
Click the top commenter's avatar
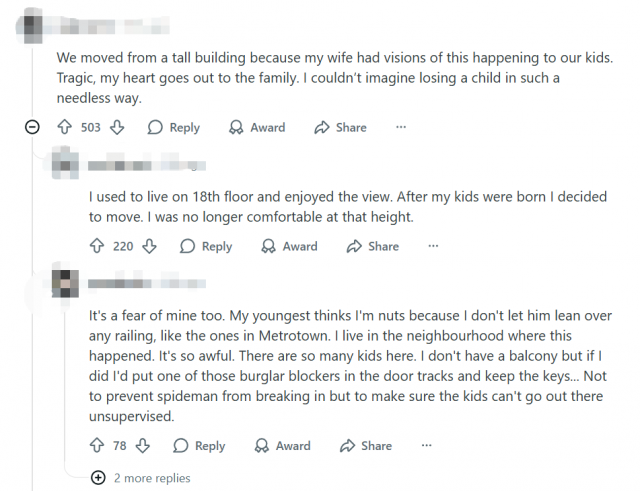(x=33, y=22)
